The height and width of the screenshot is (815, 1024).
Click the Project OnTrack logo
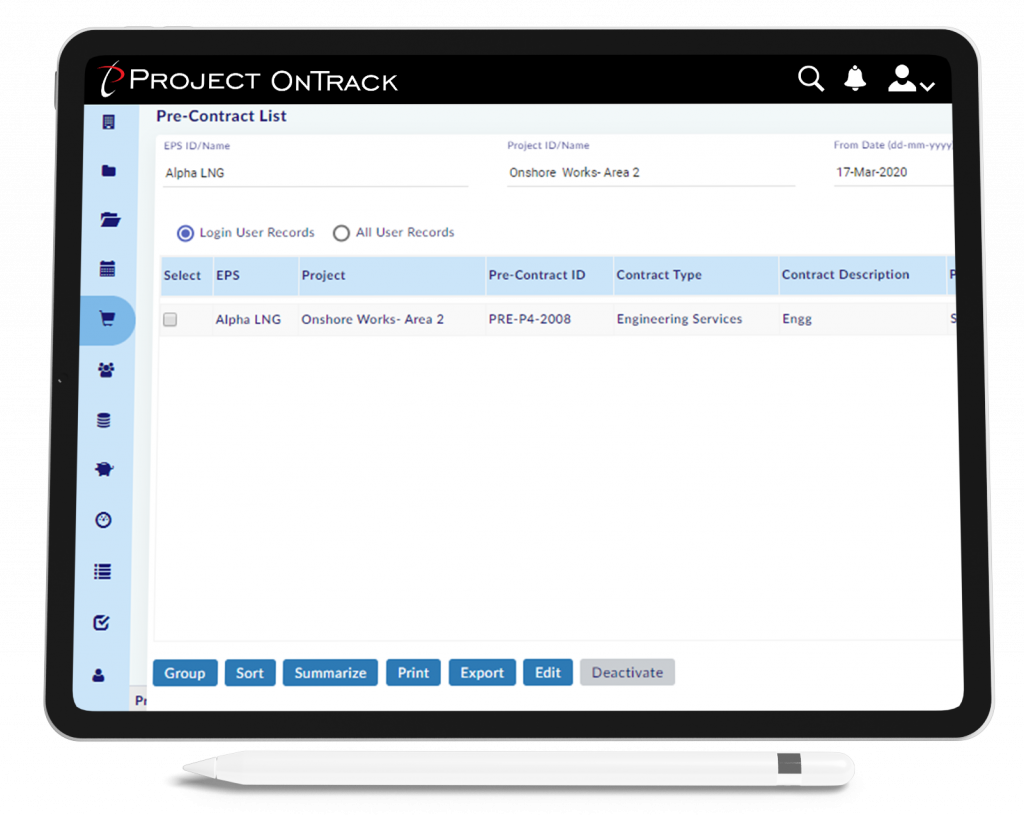point(248,80)
